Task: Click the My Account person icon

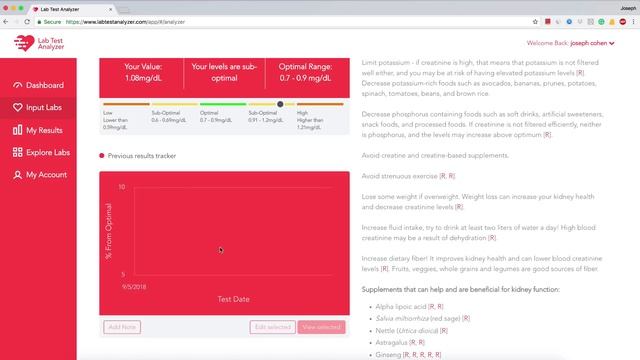Action: coord(17,175)
